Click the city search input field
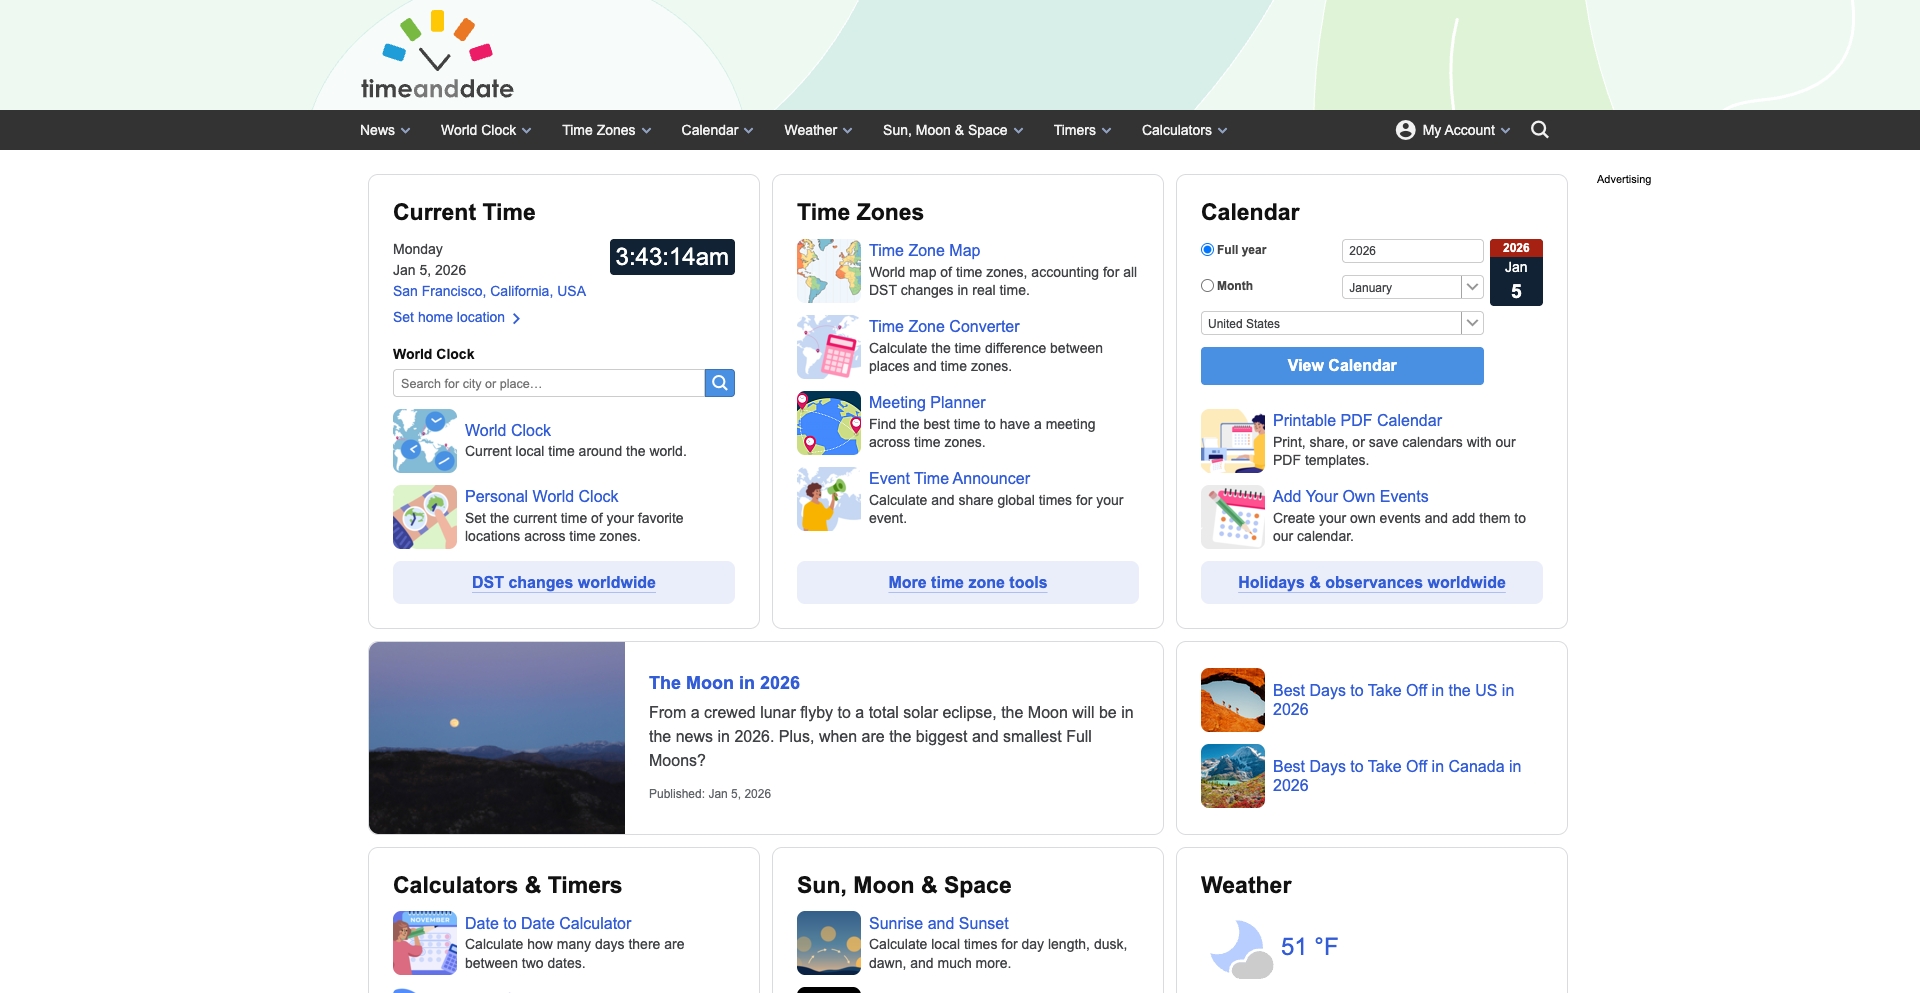Screen dimensions: 1920x993 click(x=547, y=383)
